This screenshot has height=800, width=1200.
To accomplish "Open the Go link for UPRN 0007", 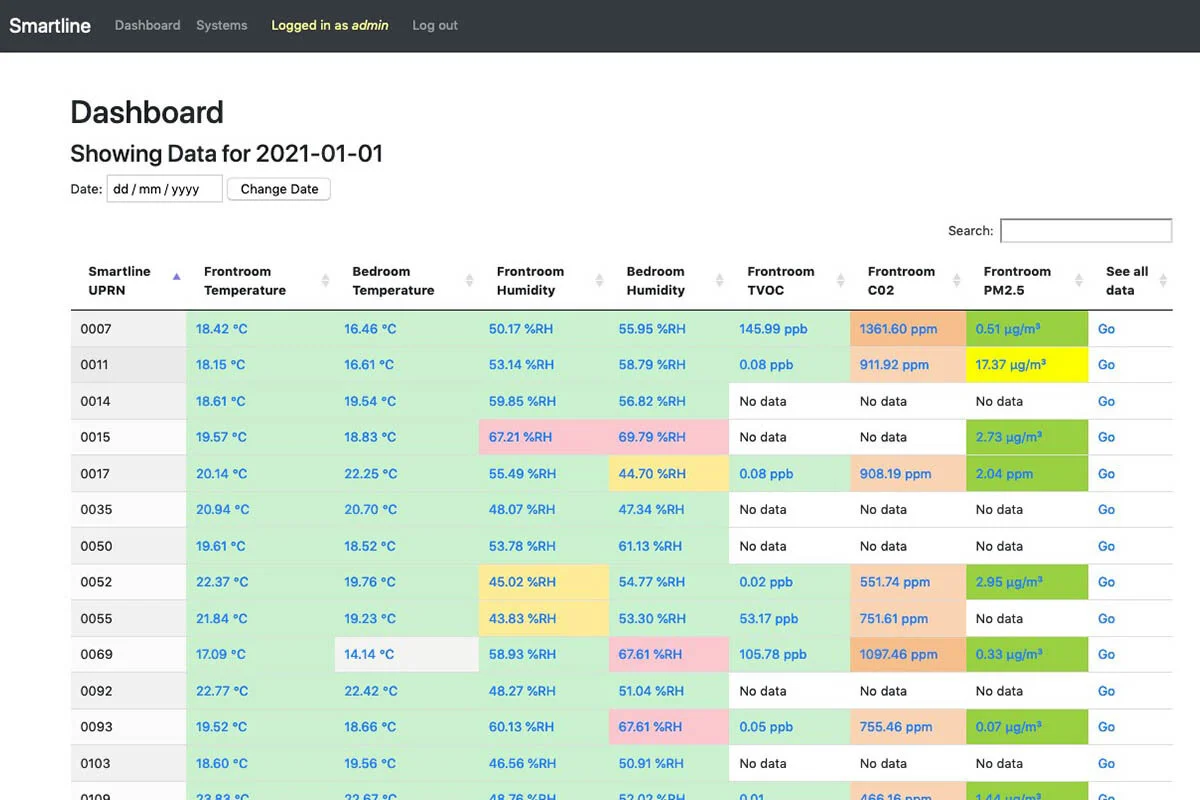I will (x=1106, y=328).
